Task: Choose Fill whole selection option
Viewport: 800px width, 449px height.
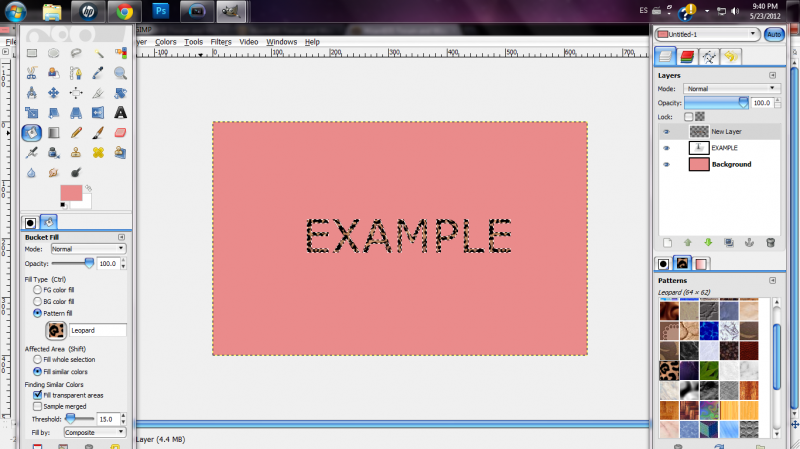Action: coord(37,359)
